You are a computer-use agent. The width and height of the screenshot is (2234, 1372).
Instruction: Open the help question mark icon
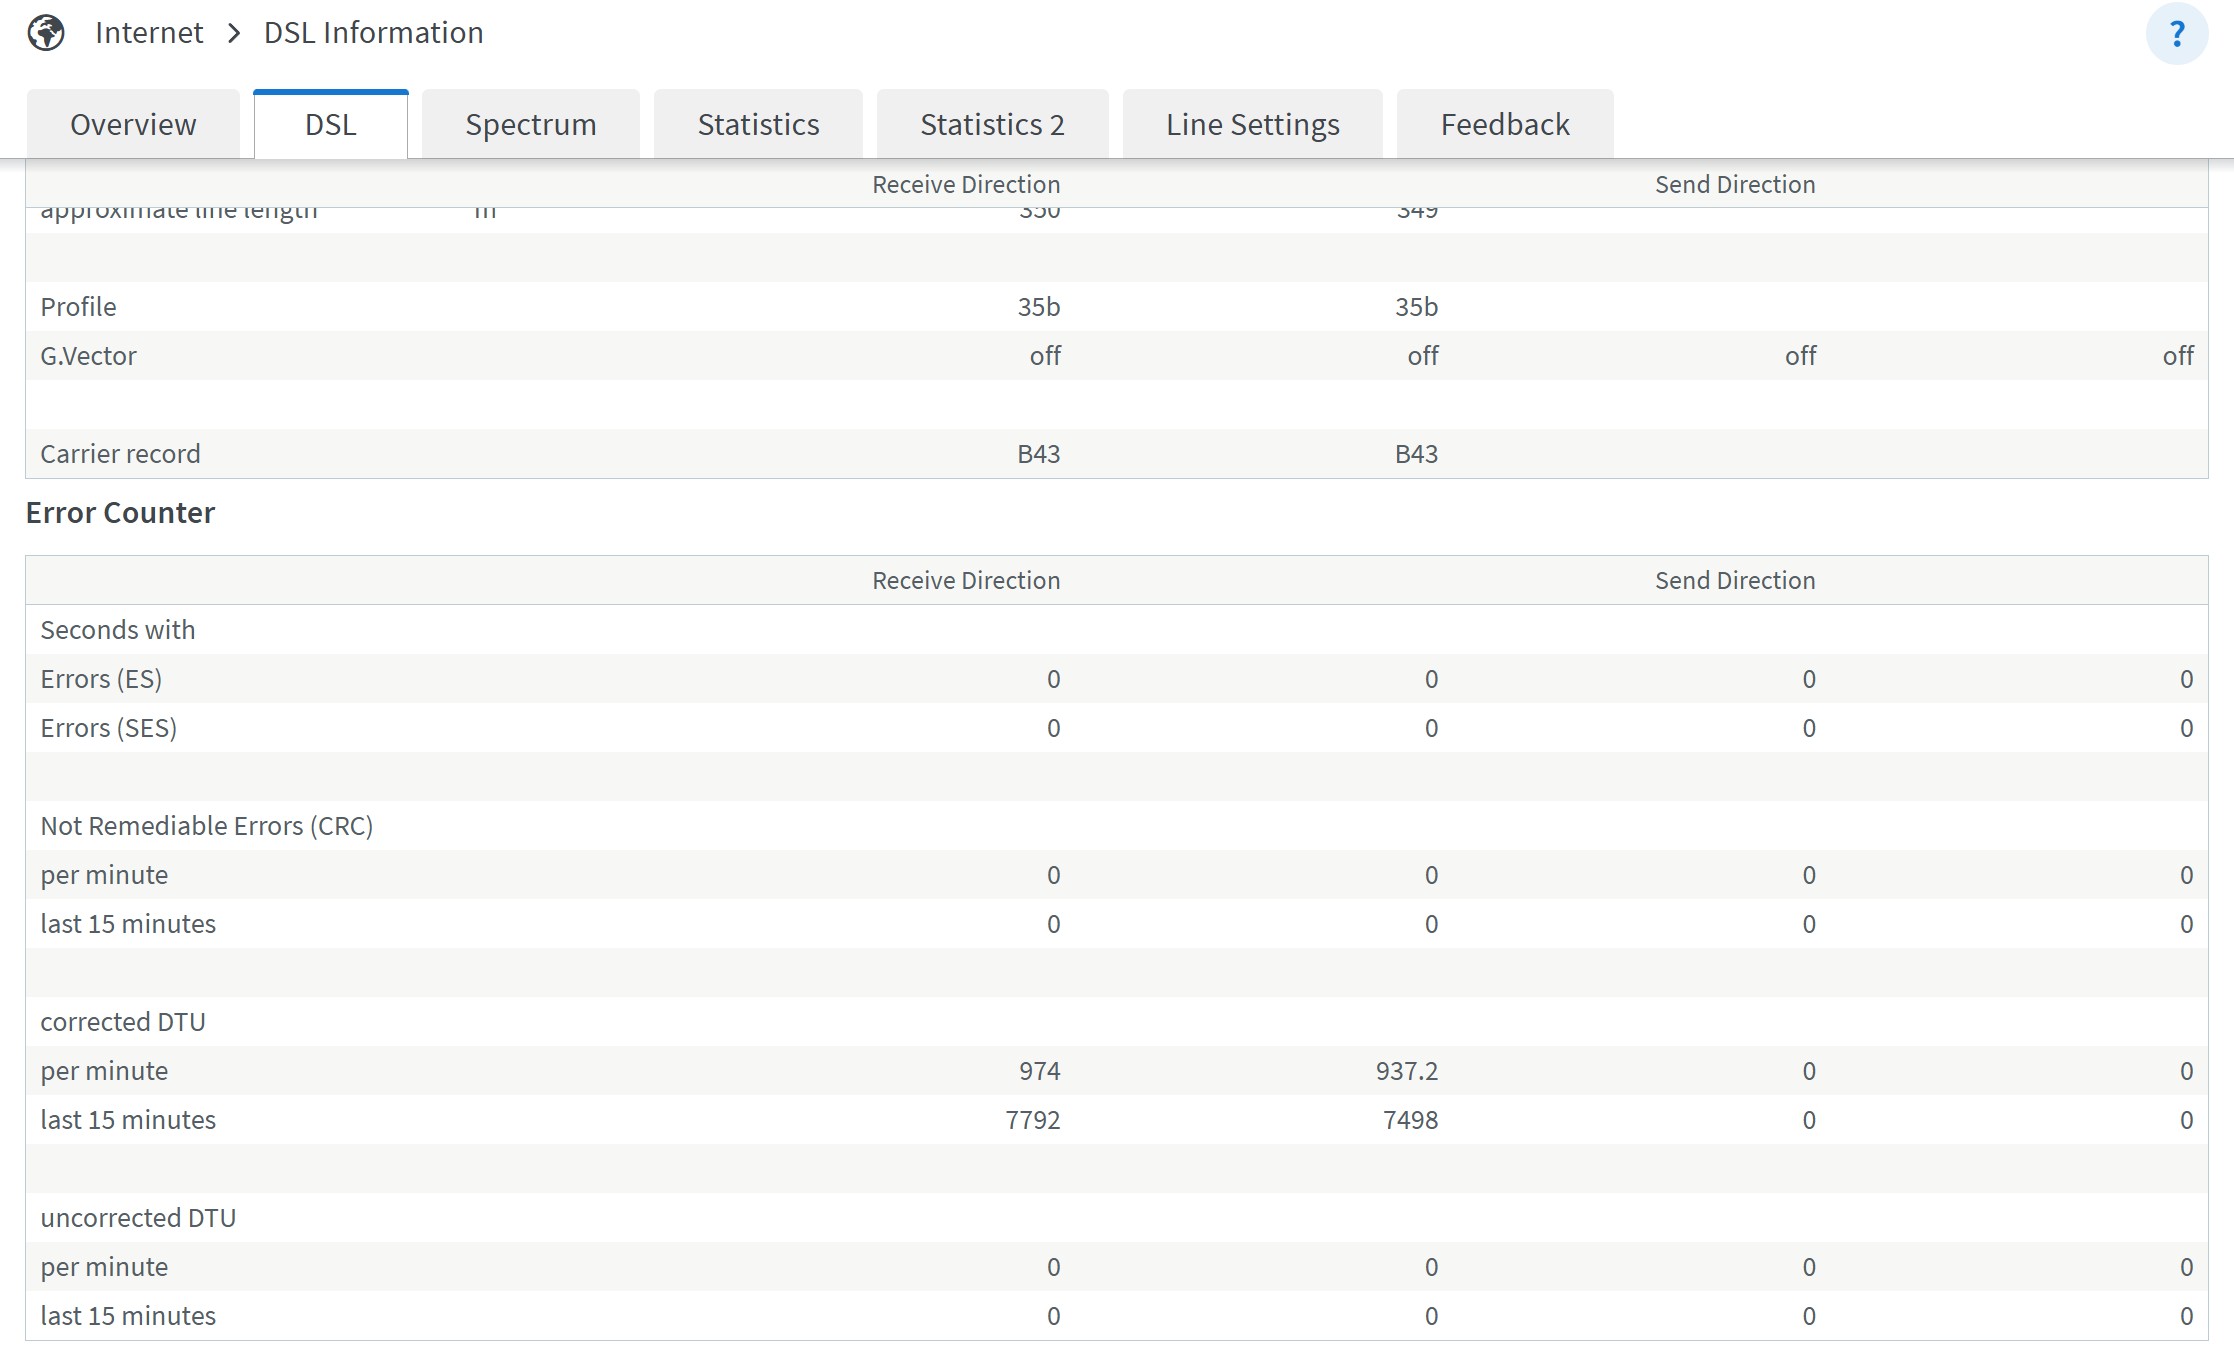click(x=2176, y=34)
